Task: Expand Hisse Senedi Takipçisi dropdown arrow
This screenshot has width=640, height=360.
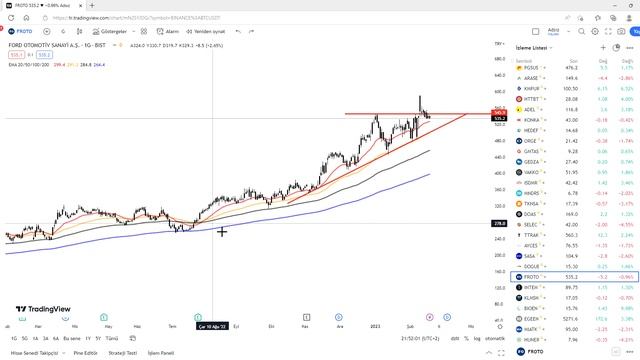Action: point(64,353)
